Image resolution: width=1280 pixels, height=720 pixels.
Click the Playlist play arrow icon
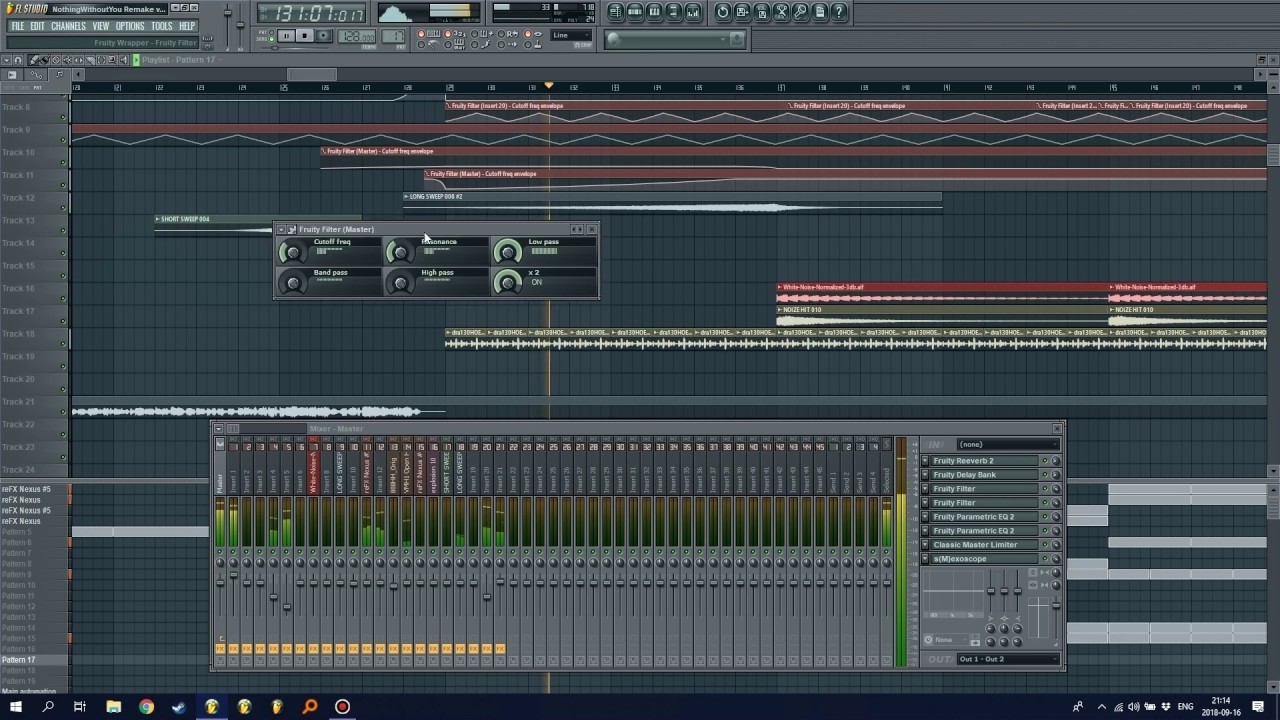coord(136,60)
